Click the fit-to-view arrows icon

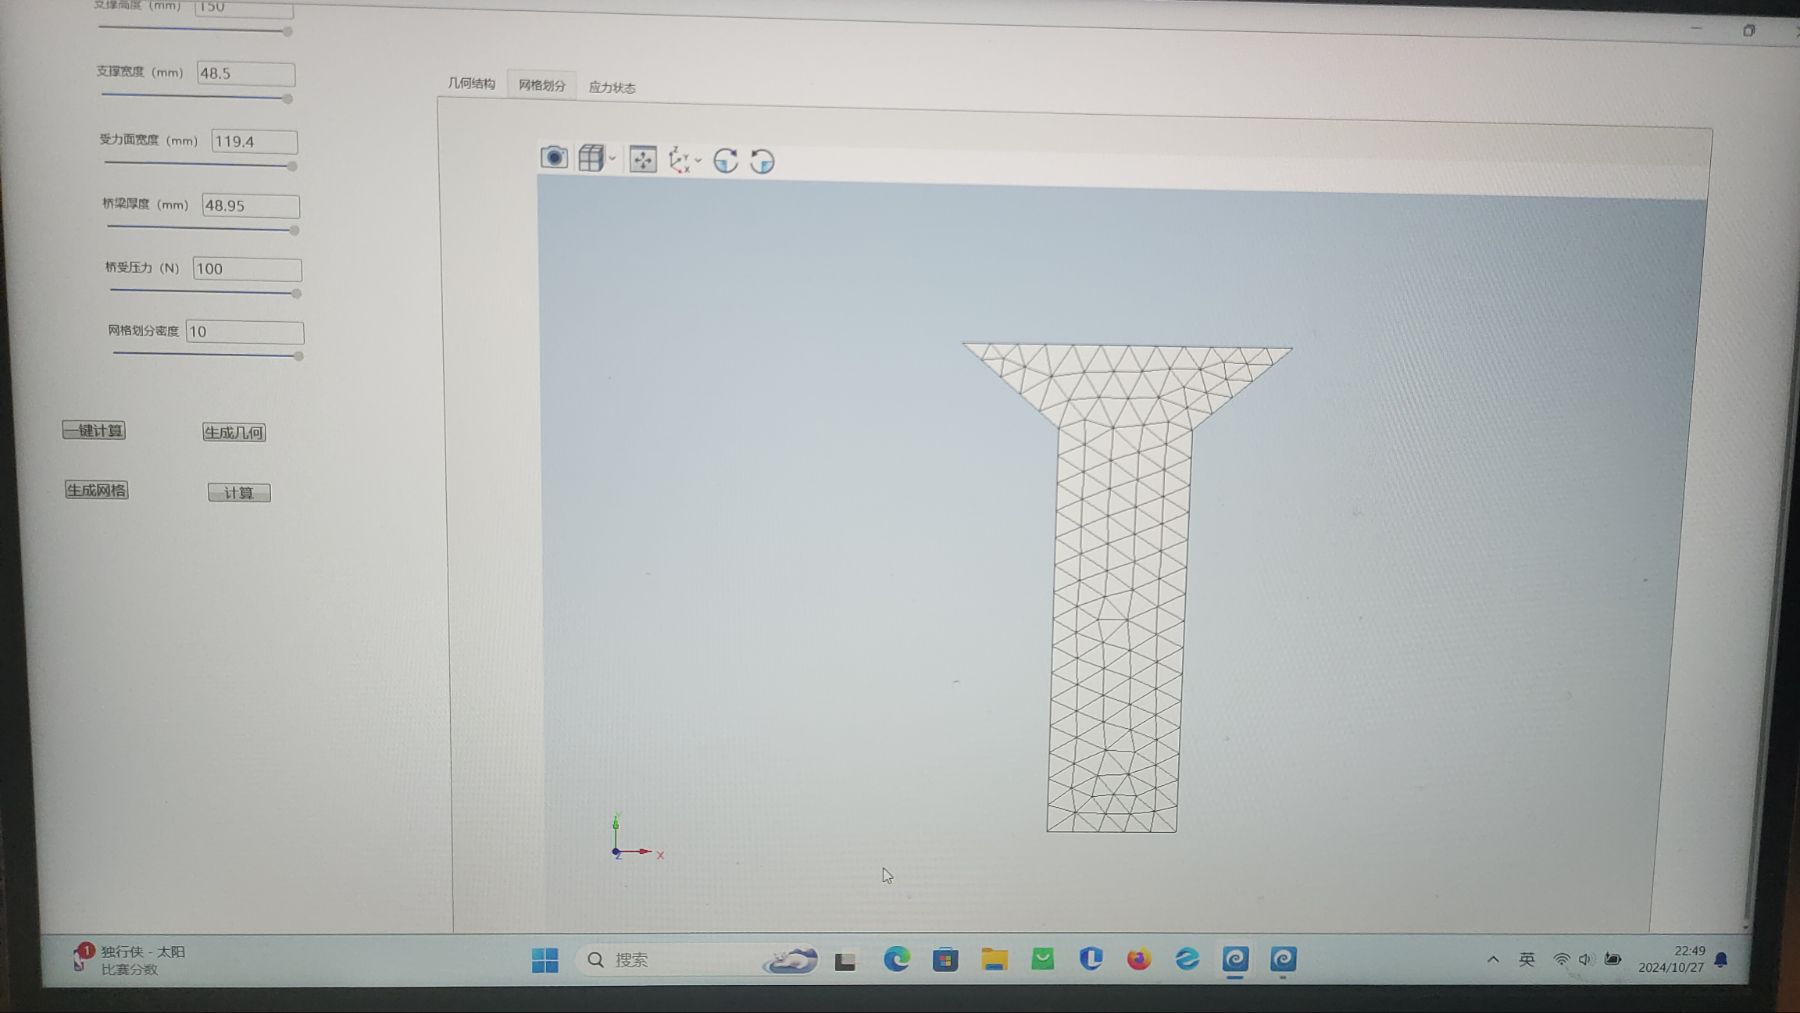coord(643,159)
